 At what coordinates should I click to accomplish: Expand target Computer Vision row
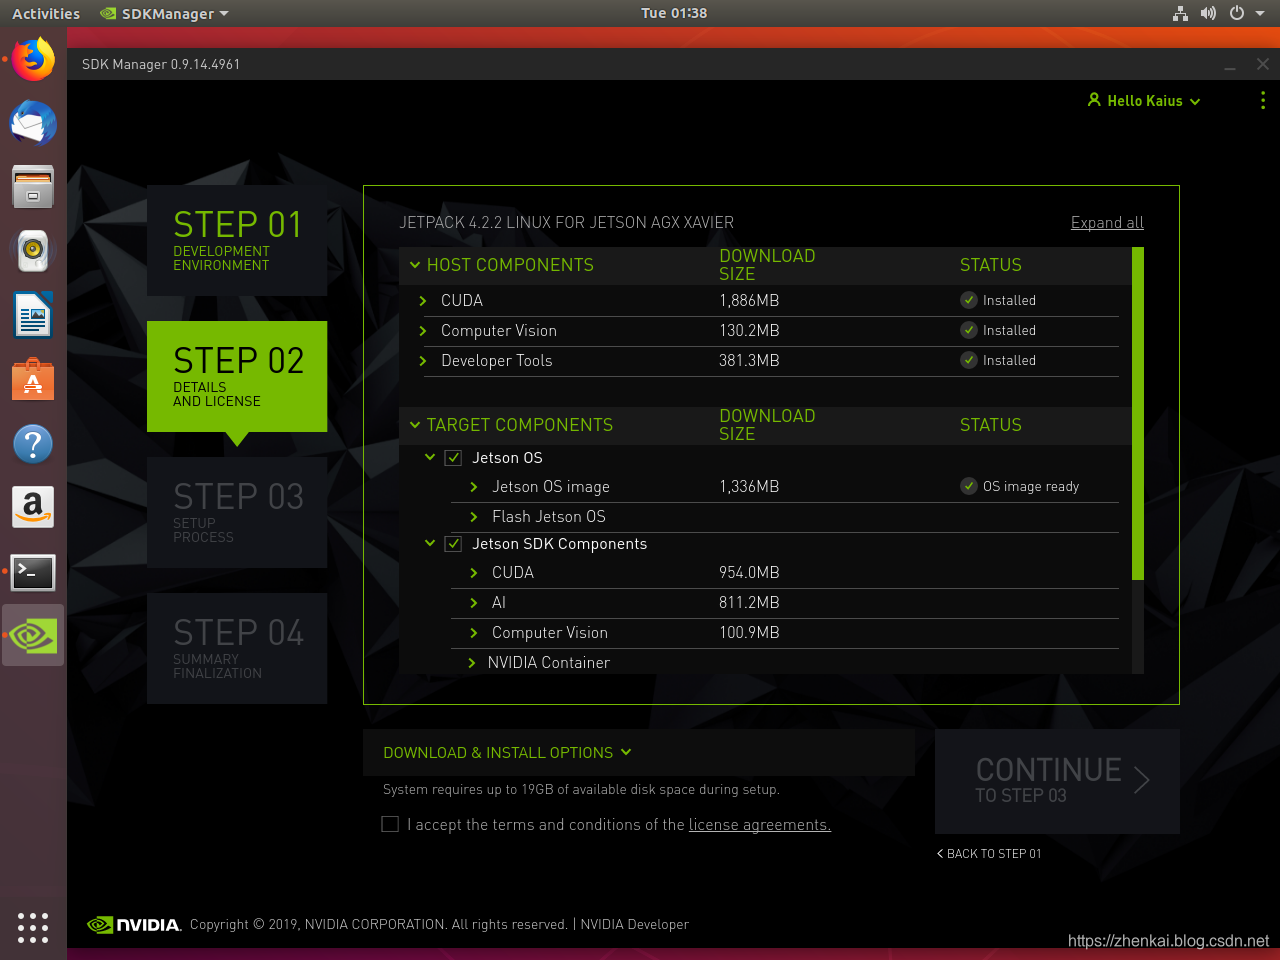[474, 633]
